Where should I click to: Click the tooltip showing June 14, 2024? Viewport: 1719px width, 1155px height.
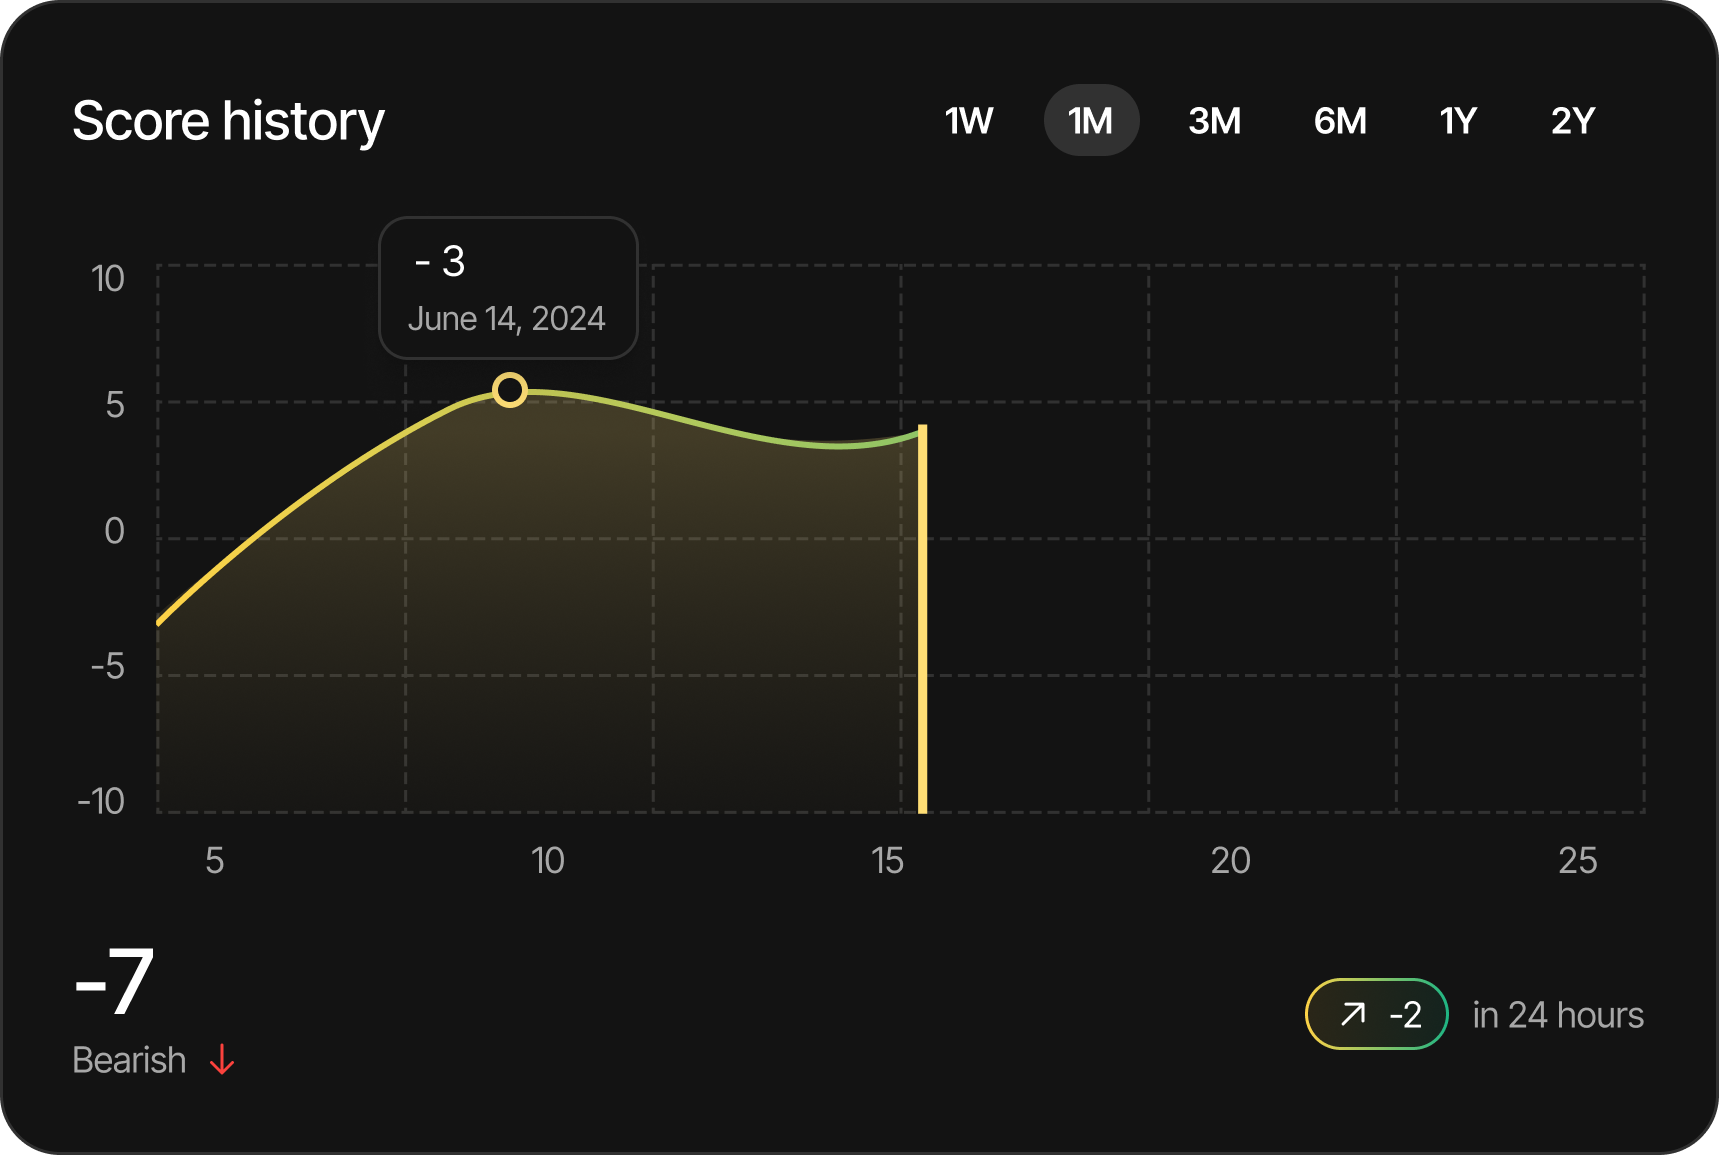[509, 287]
